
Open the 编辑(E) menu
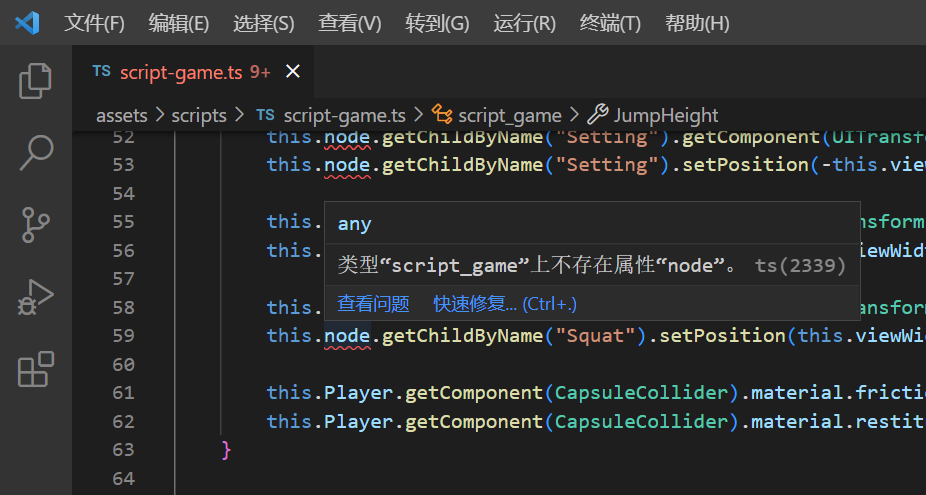(178, 23)
